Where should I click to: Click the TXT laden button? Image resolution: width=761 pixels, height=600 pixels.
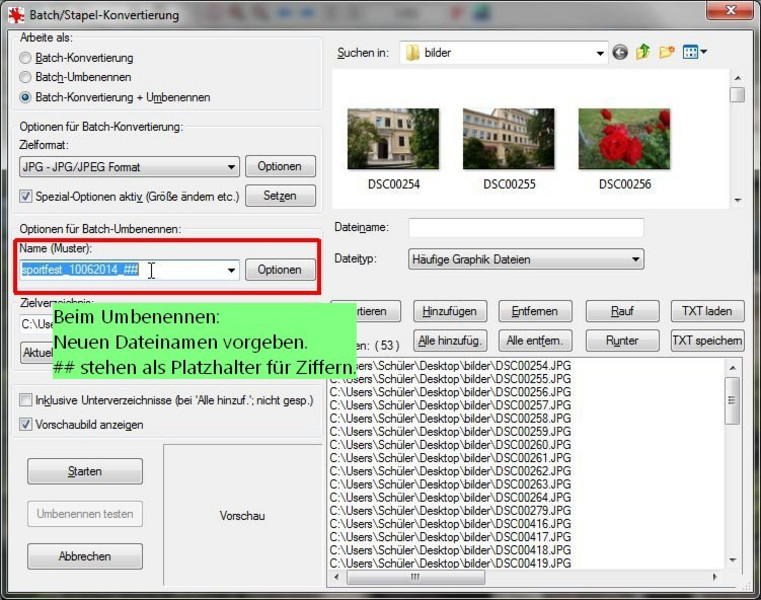pos(707,311)
